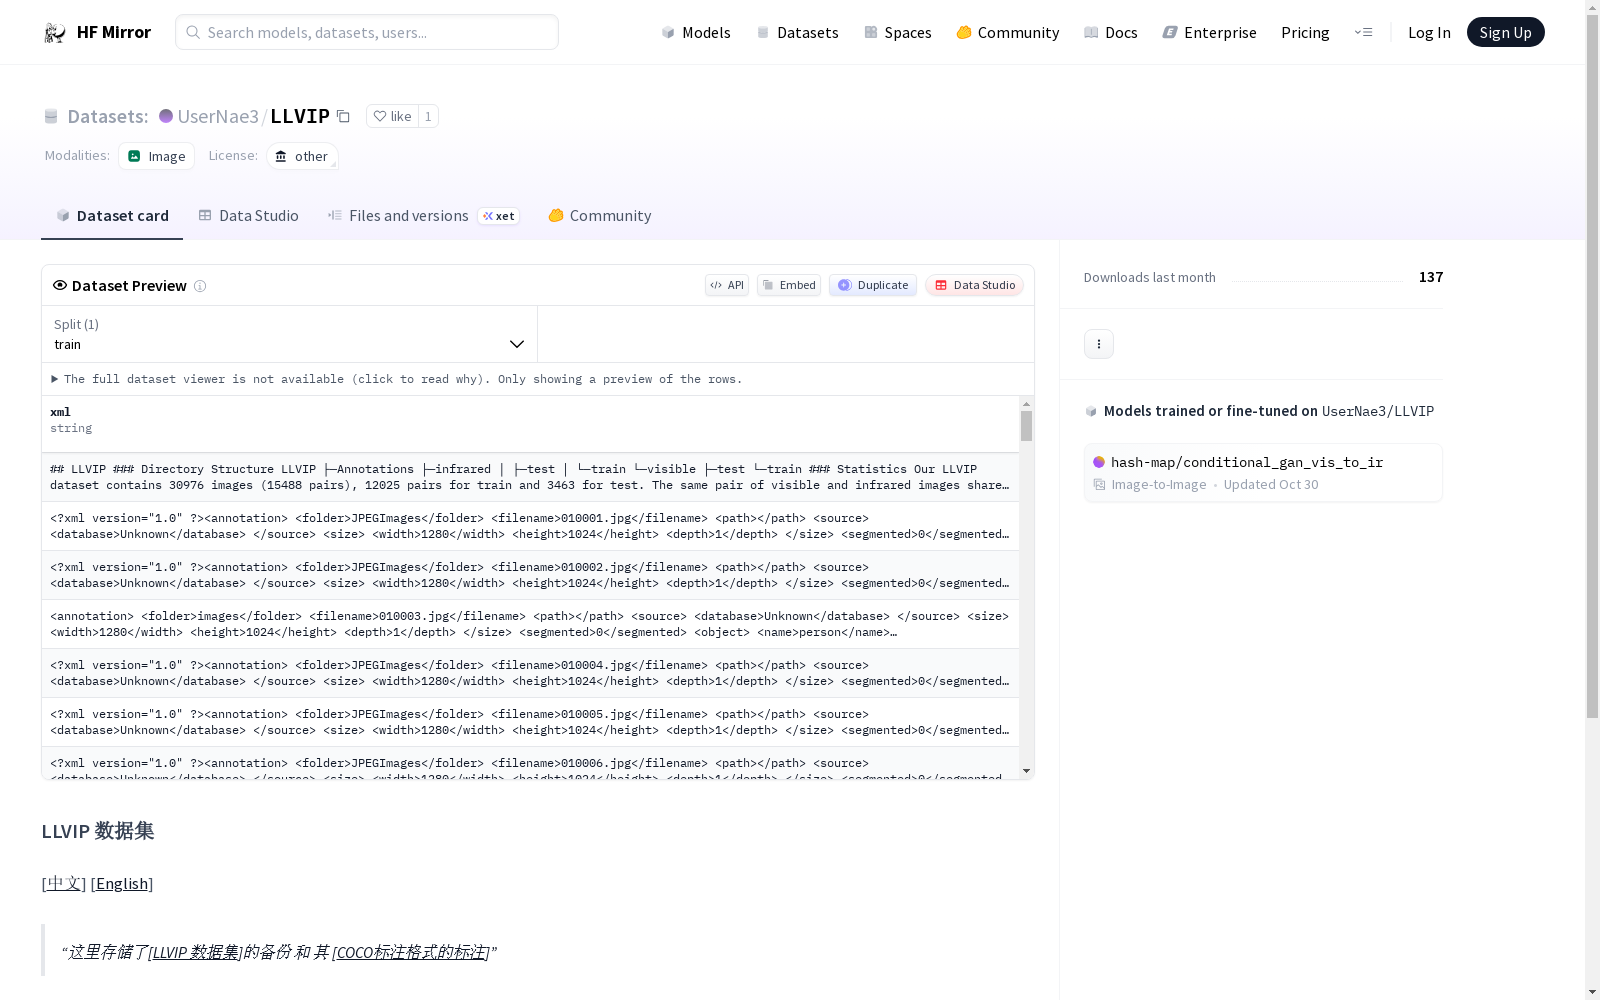
Task: Click the Log In link
Action: 1429,32
